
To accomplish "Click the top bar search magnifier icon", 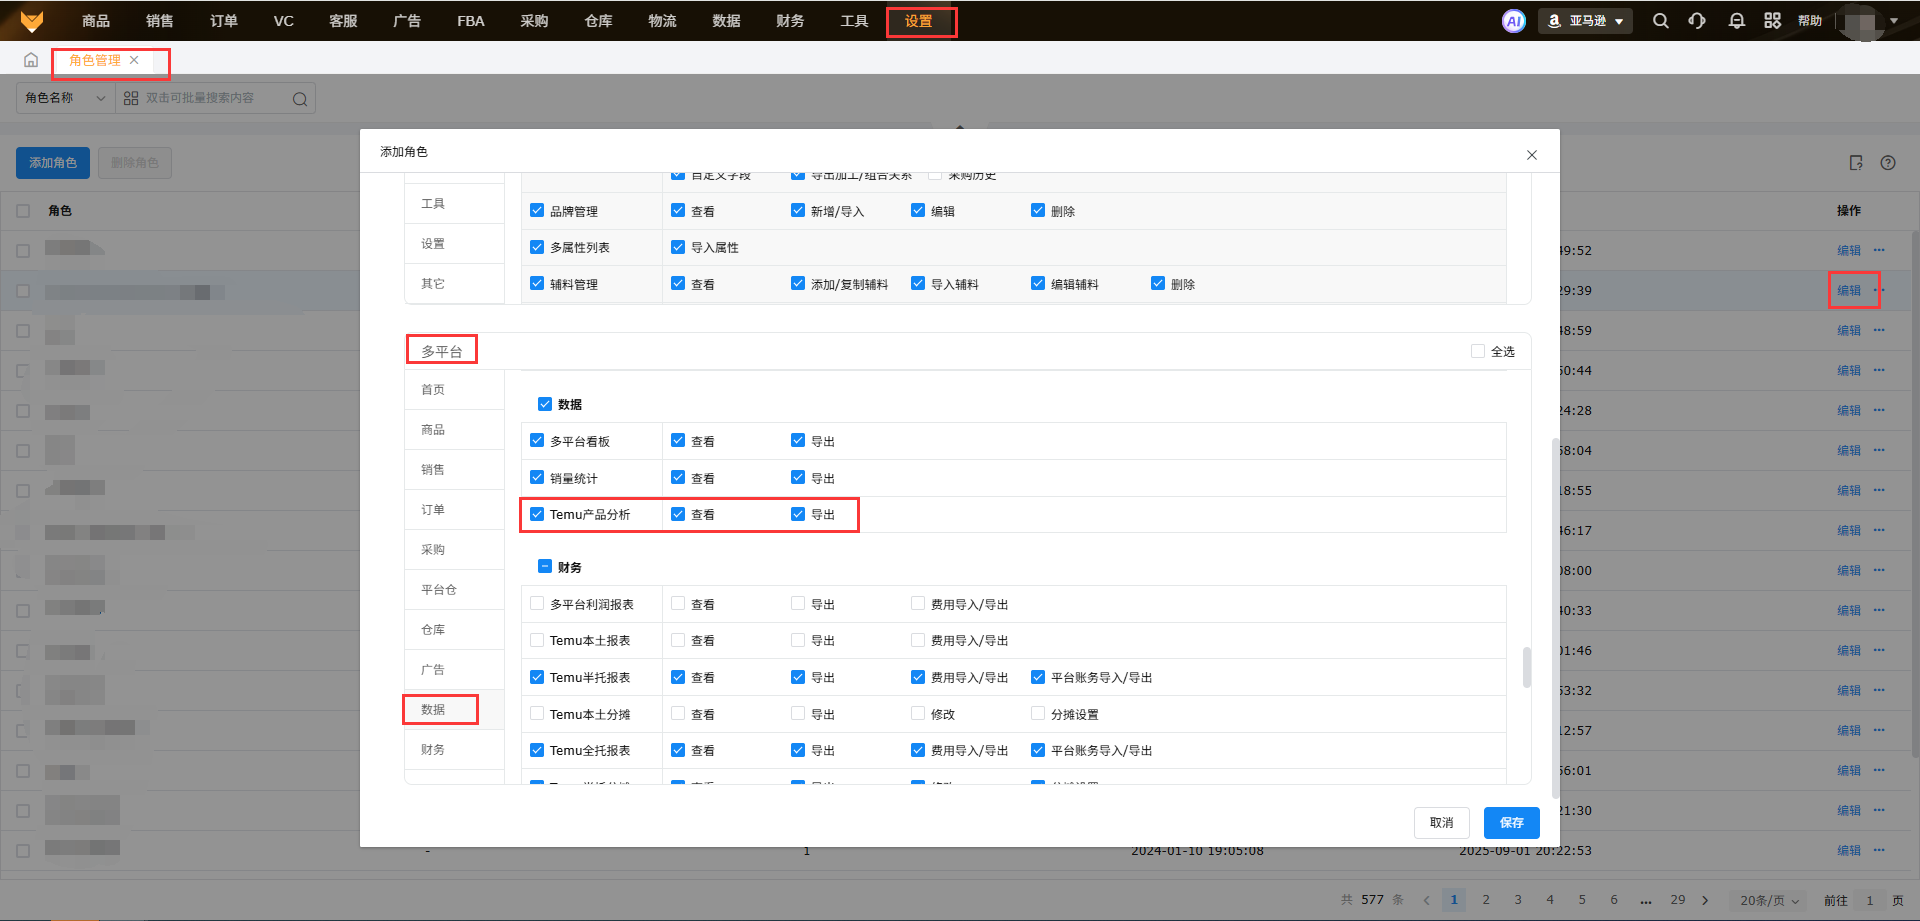I will point(1661,21).
